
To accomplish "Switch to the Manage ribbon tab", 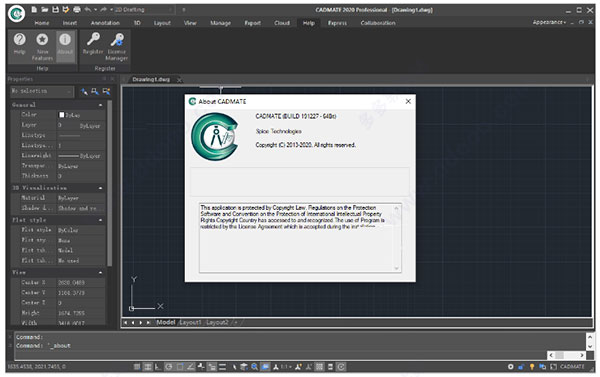I will click(x=220, y=23).
